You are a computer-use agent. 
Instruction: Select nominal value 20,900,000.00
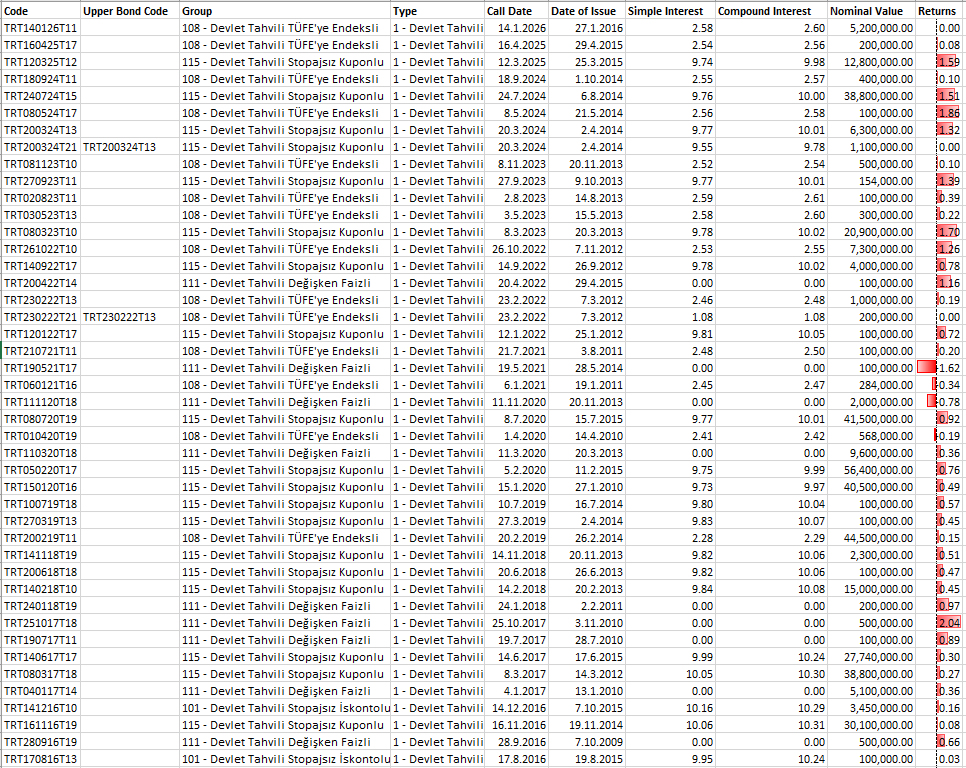click(872, 232)
